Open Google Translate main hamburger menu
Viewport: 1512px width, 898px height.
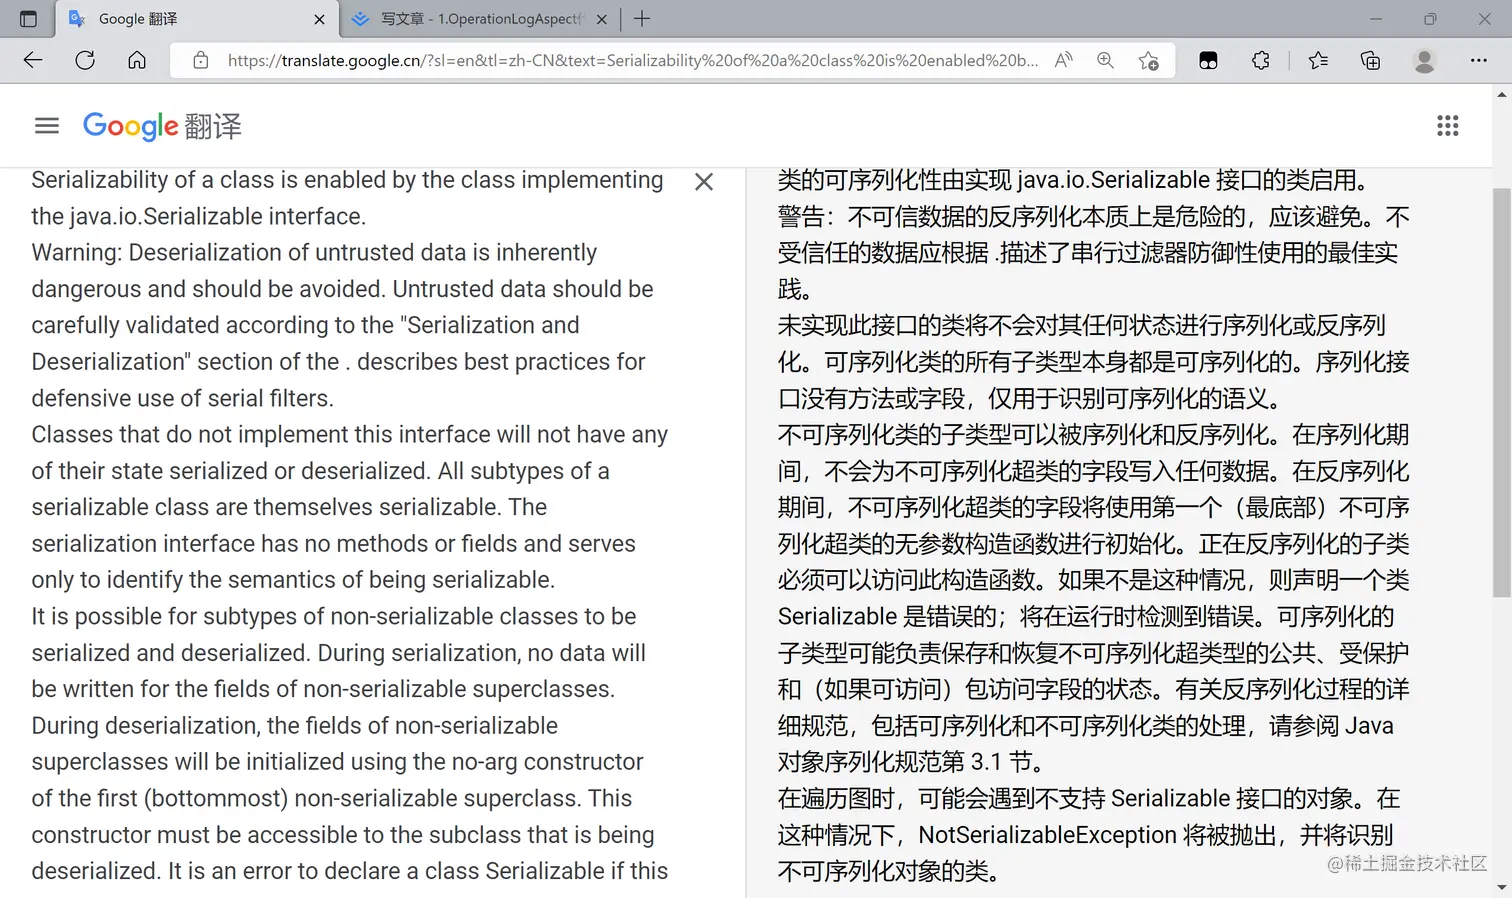pyautogui.click(x=47, y=126)
